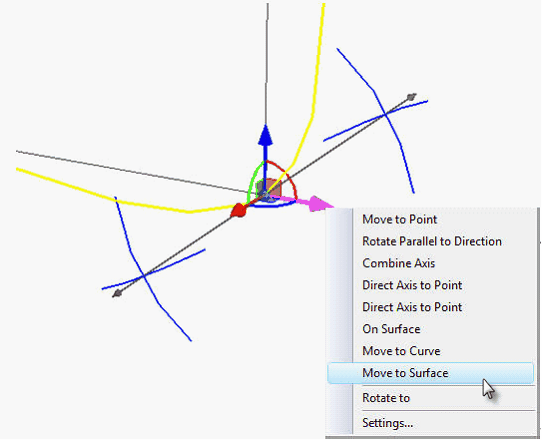Image resolution: width=542 pixels, height=440 pixels.
Task: Choose Rotate to from the menu
Action: pyautogui.click(x=386, y=398)
